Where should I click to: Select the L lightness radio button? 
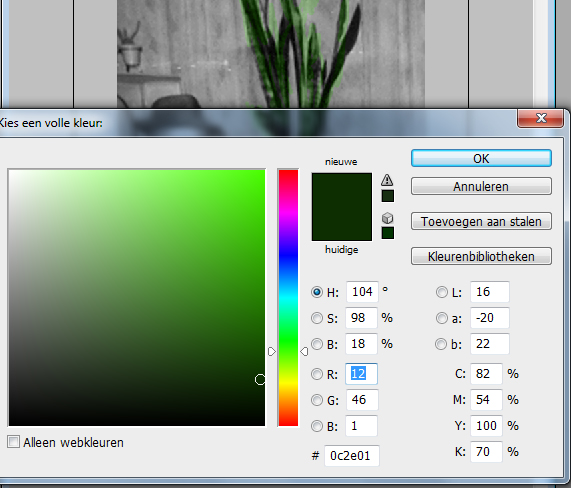(441, 292)
